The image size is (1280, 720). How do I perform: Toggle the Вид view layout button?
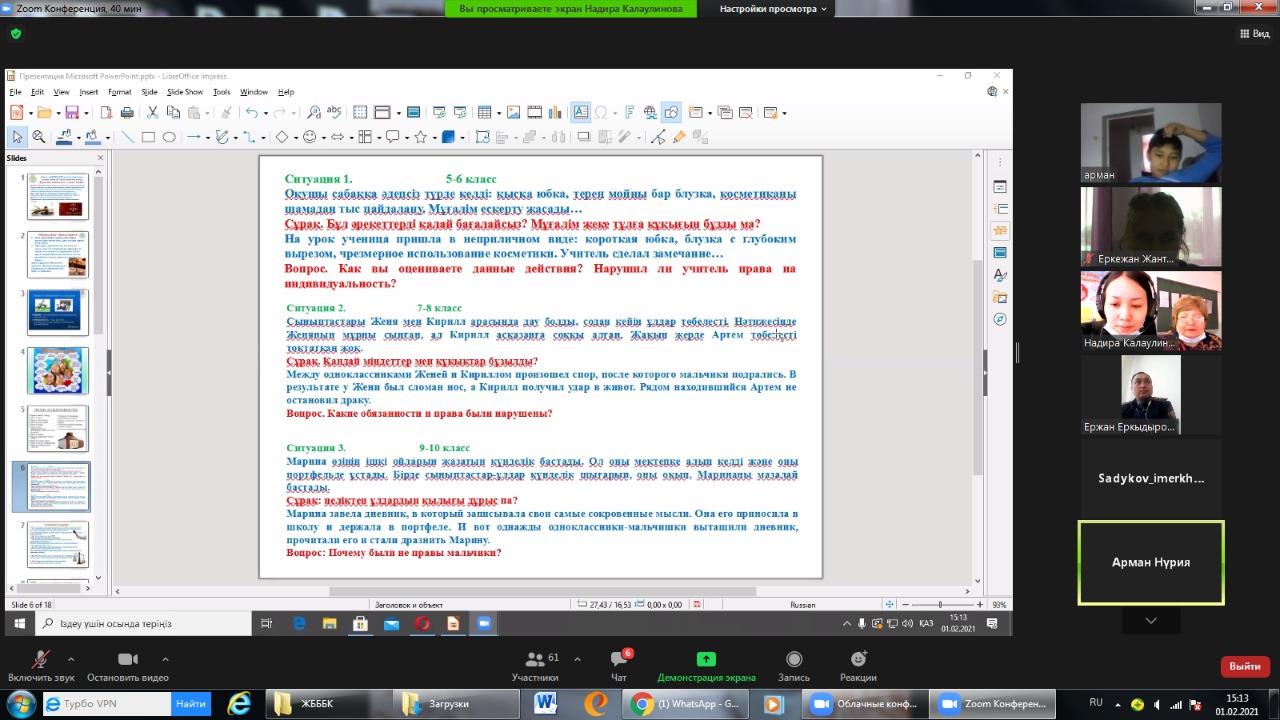point(1254,33)
